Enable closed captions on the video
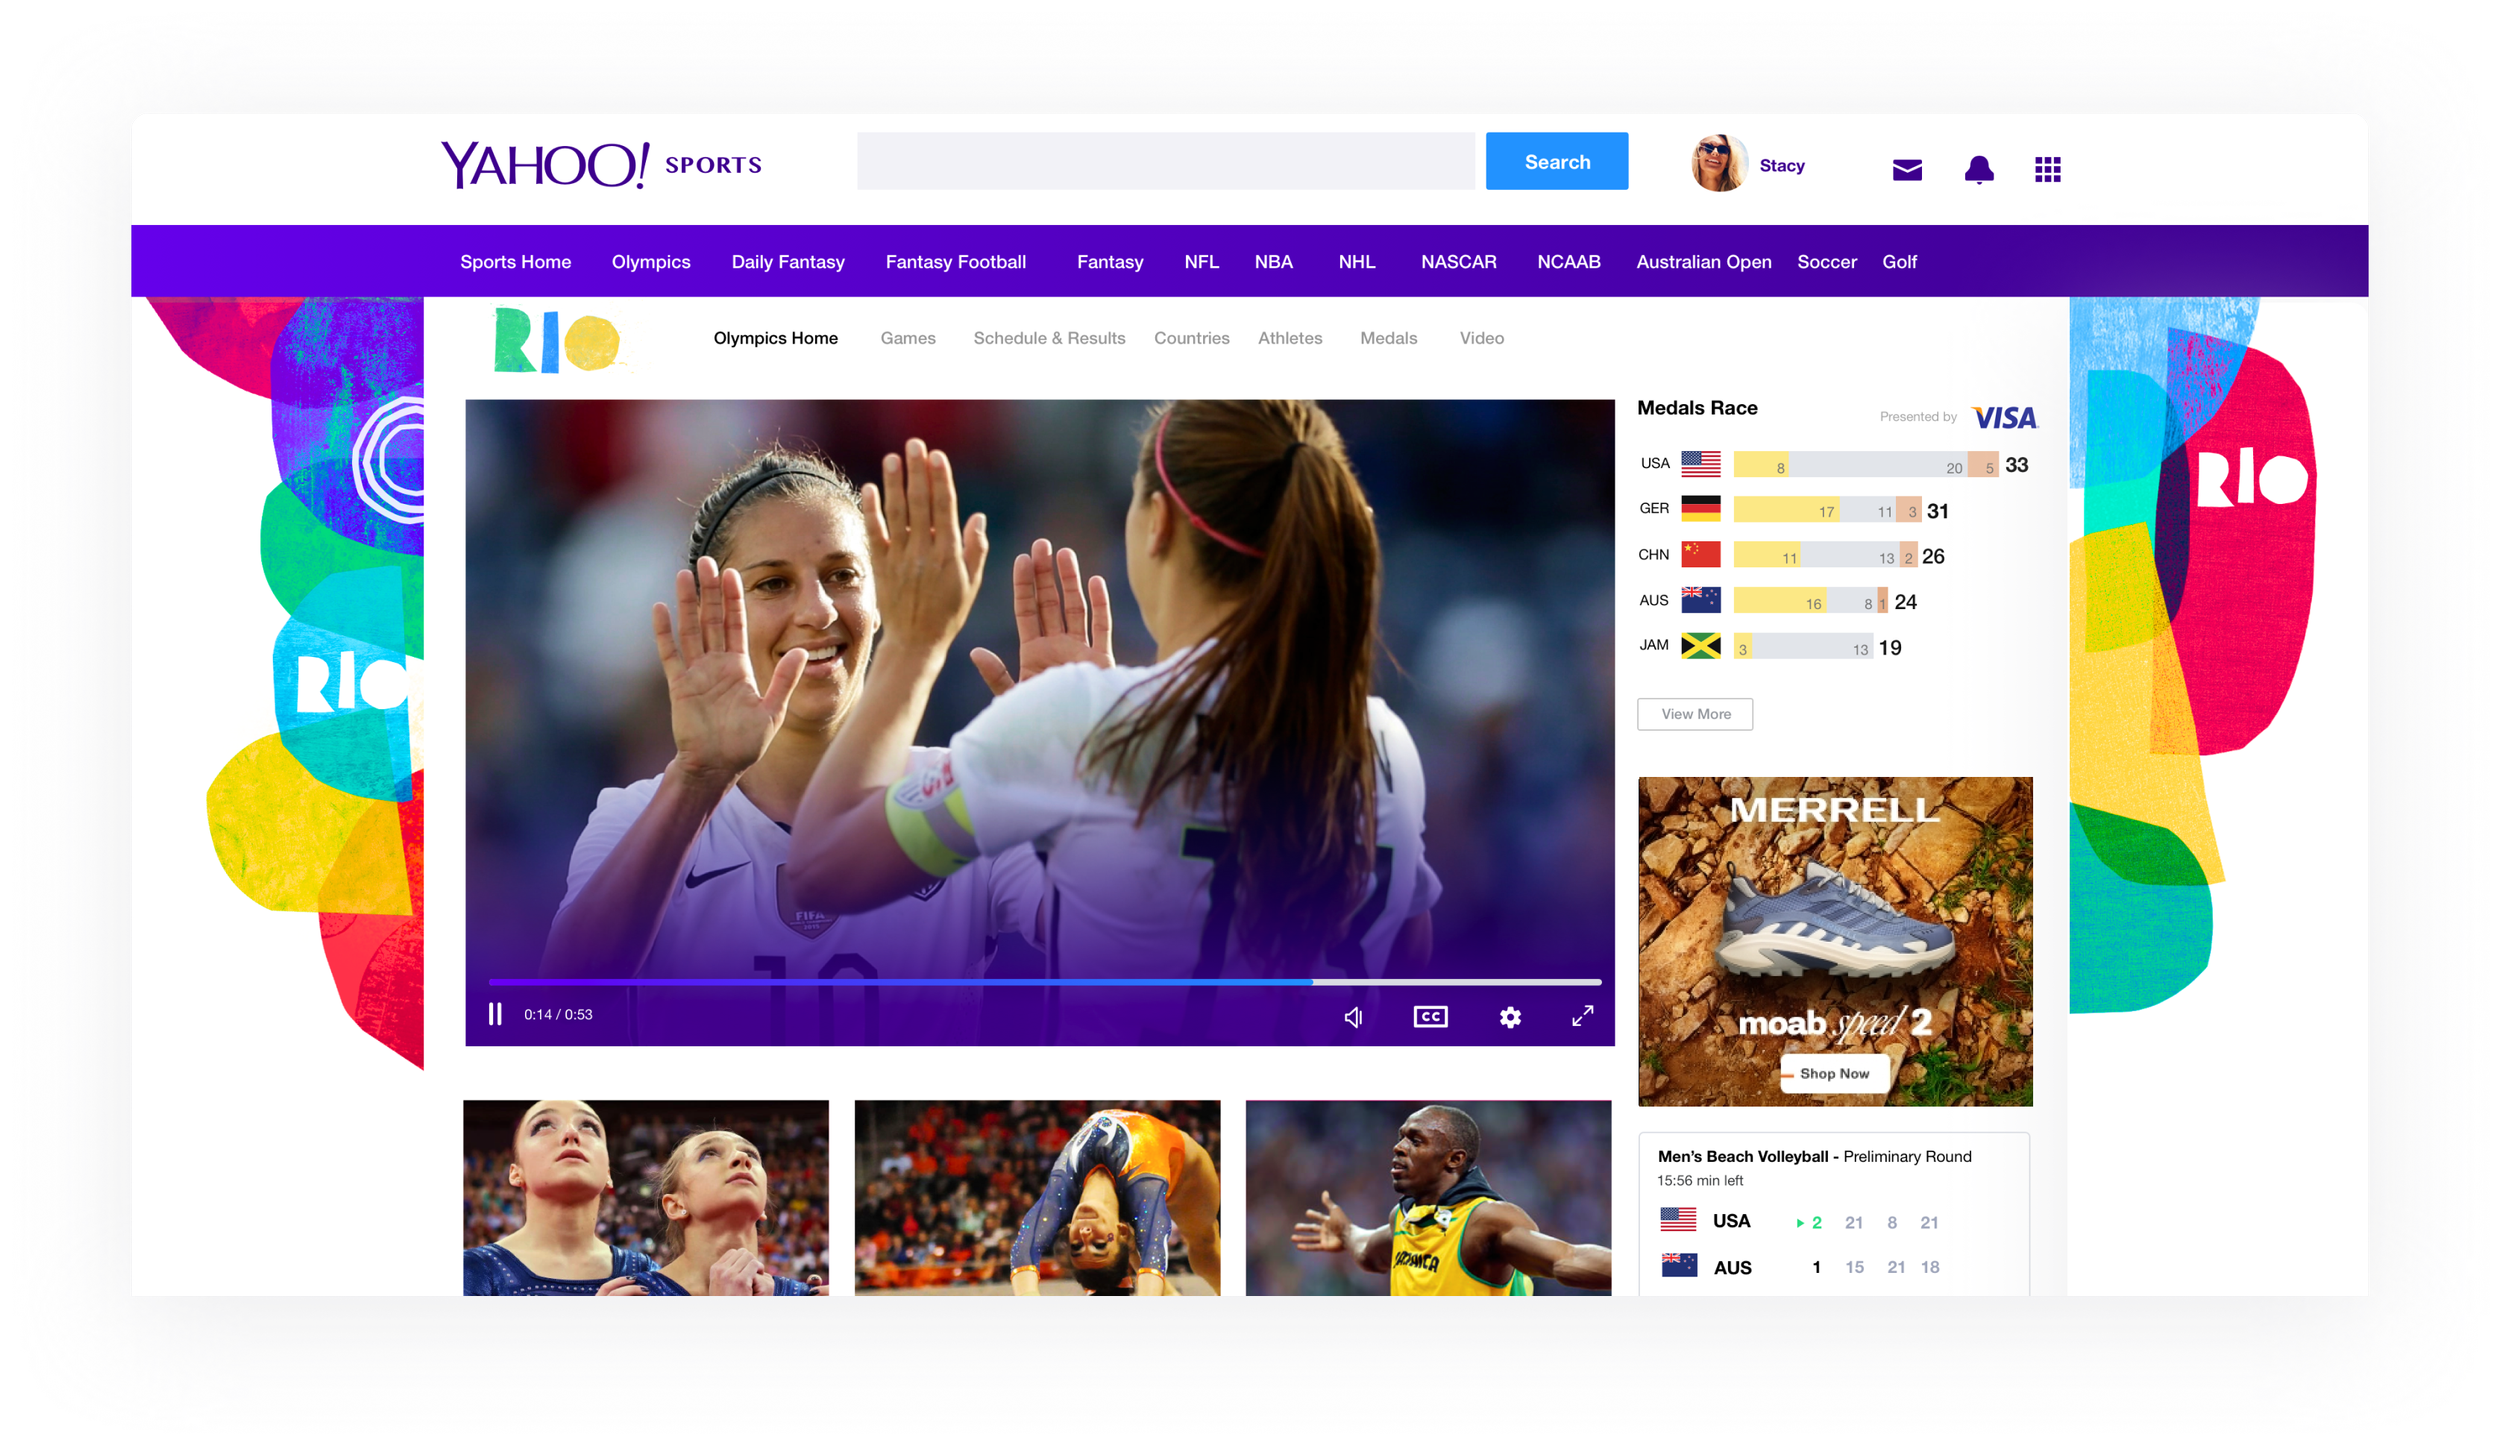The image size is (2500, 1445). point(1430,1016)
